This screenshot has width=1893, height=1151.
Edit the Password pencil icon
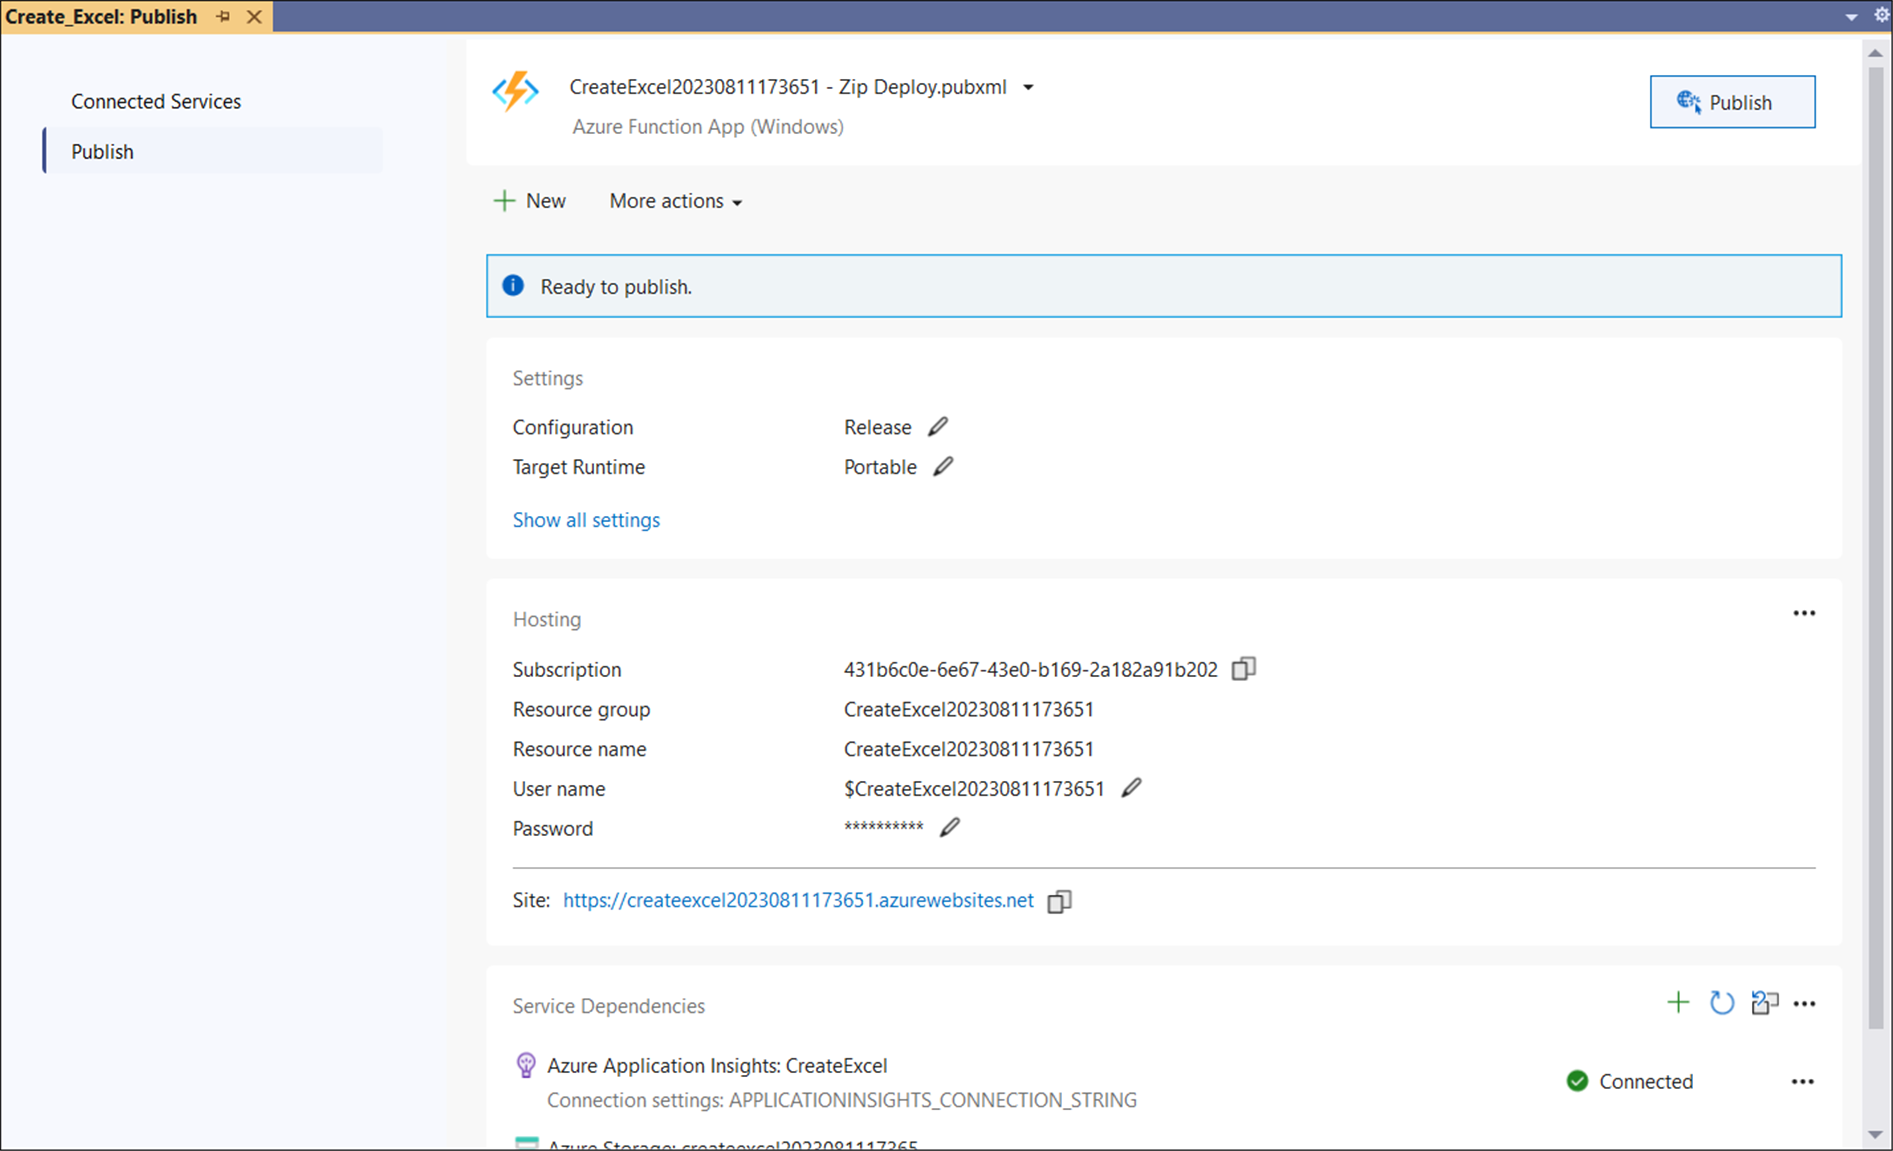coord(949,828)
